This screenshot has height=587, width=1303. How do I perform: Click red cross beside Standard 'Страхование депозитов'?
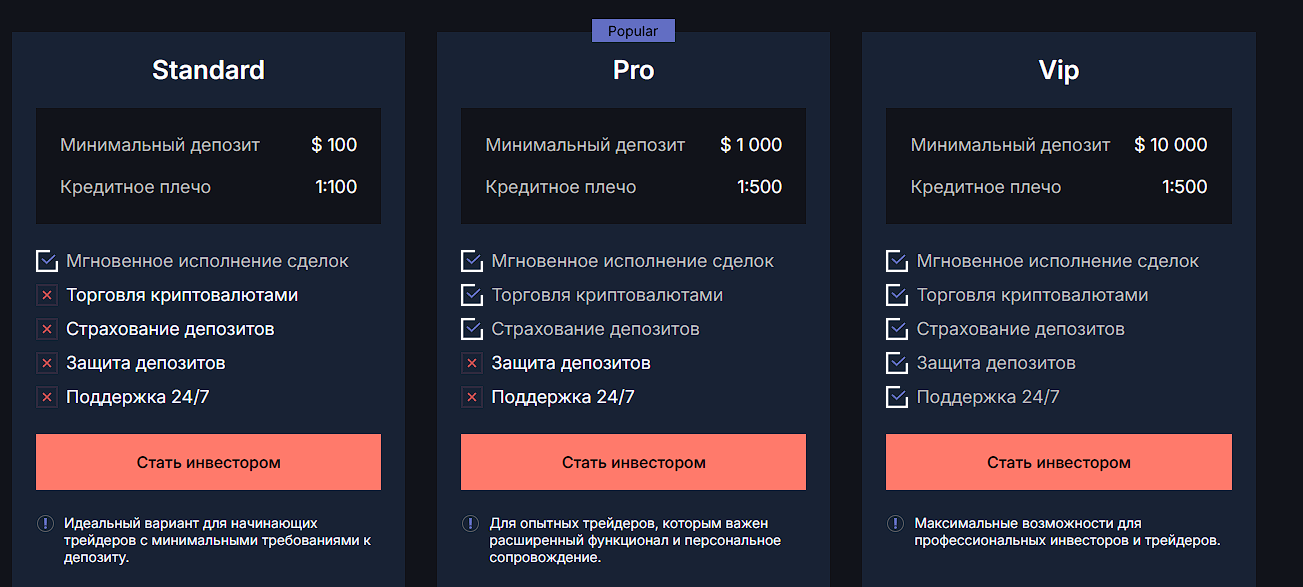(x=46, y=329)
